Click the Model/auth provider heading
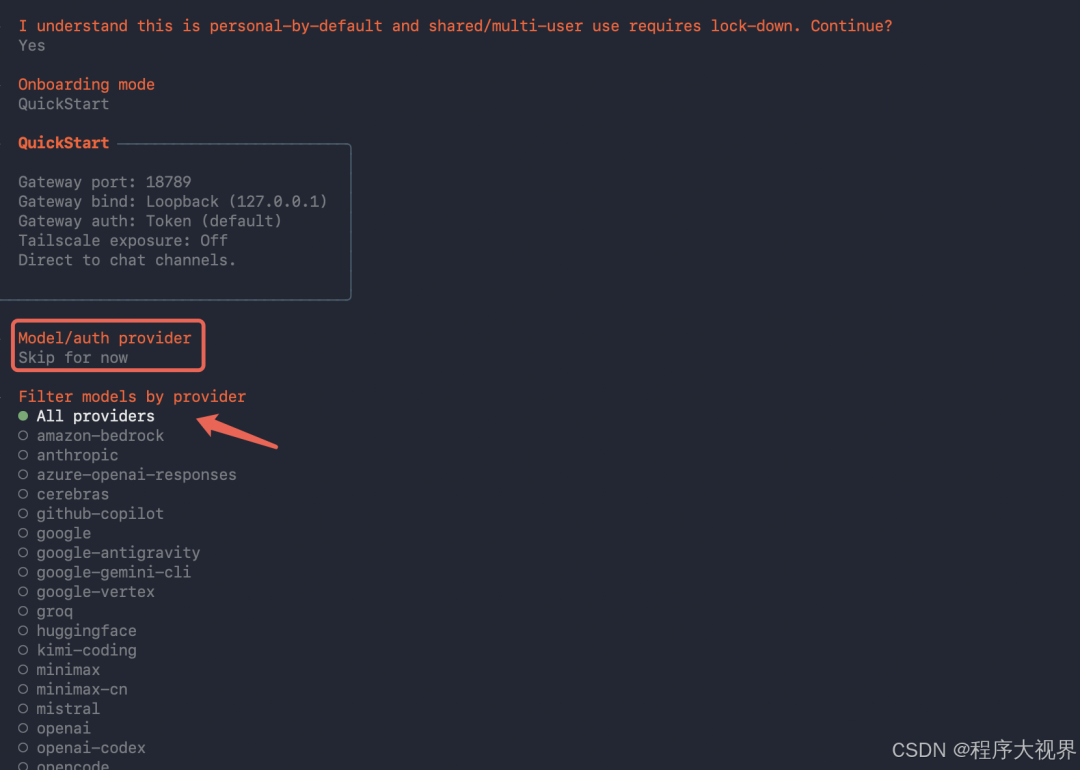This screenshot has width=1080, height=770. click(104, 338)
